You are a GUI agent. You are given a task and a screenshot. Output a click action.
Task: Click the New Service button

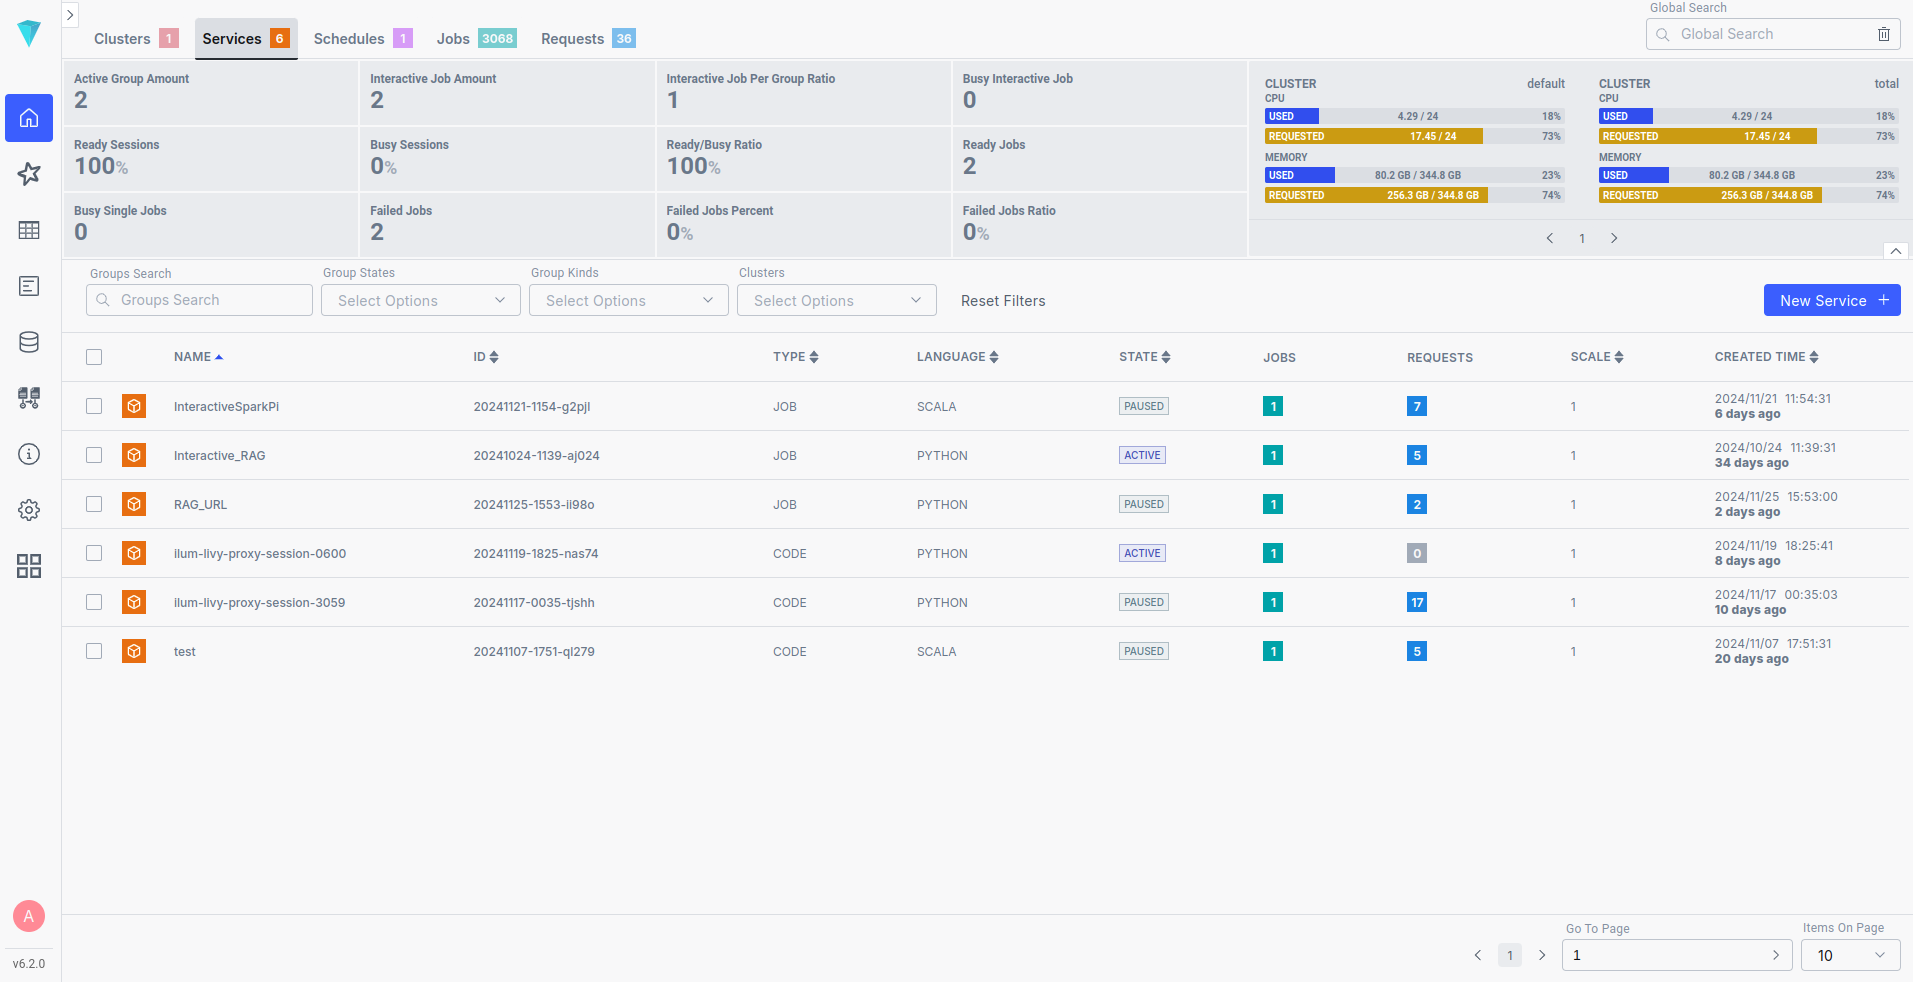click(1831, 300)
